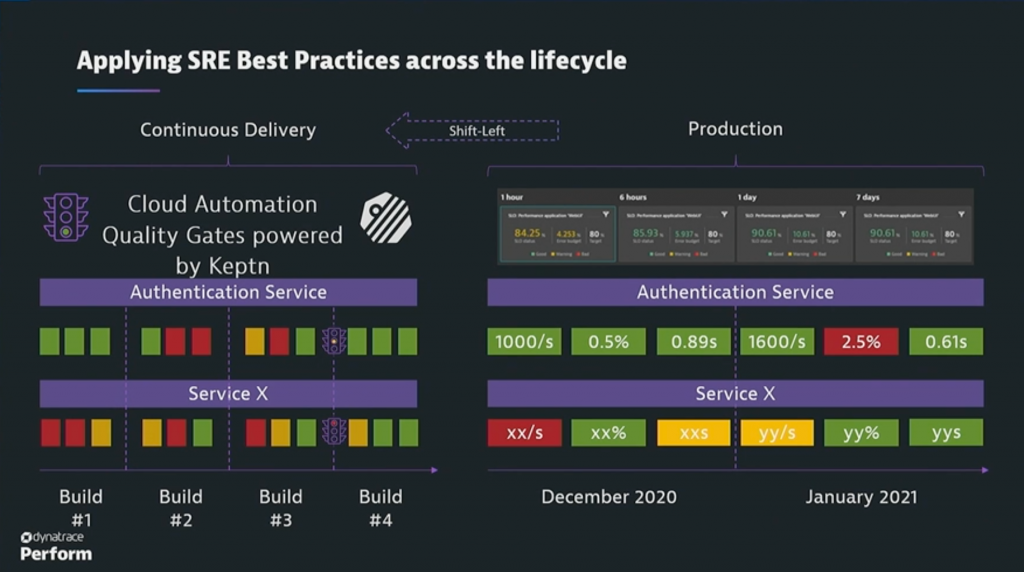Click the striped Keptn logo icon
The height and width of the screenshot is (572, 1024).
(x=385, y=218)
